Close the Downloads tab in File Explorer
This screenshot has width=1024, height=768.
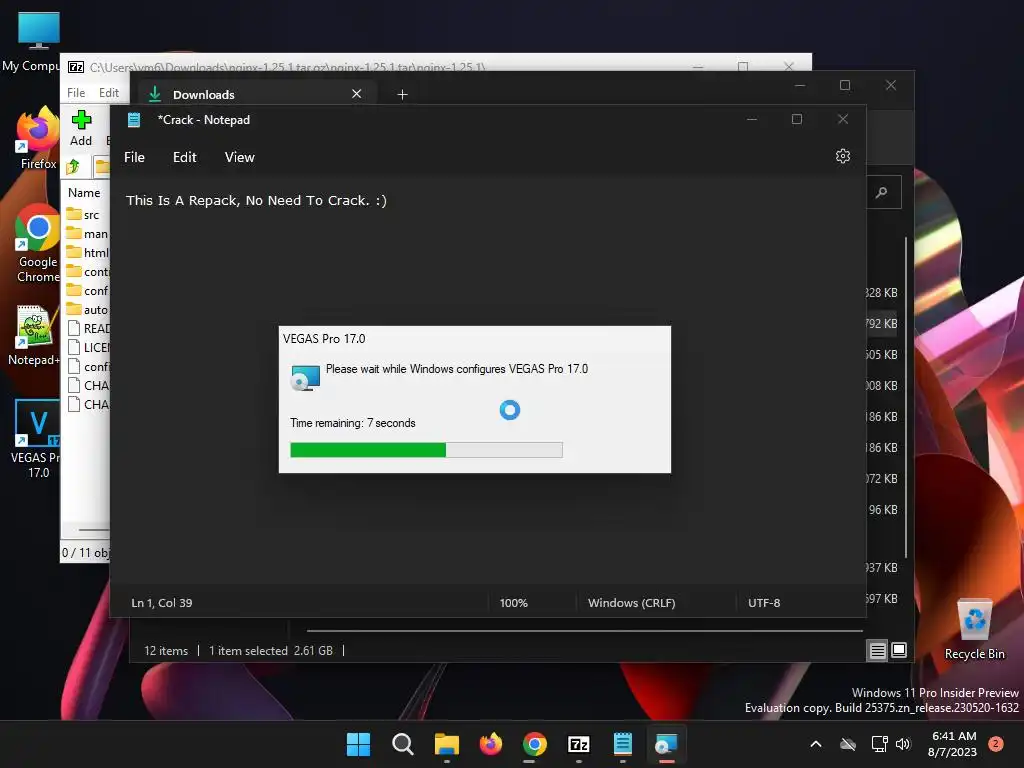(x=357, y=94)
